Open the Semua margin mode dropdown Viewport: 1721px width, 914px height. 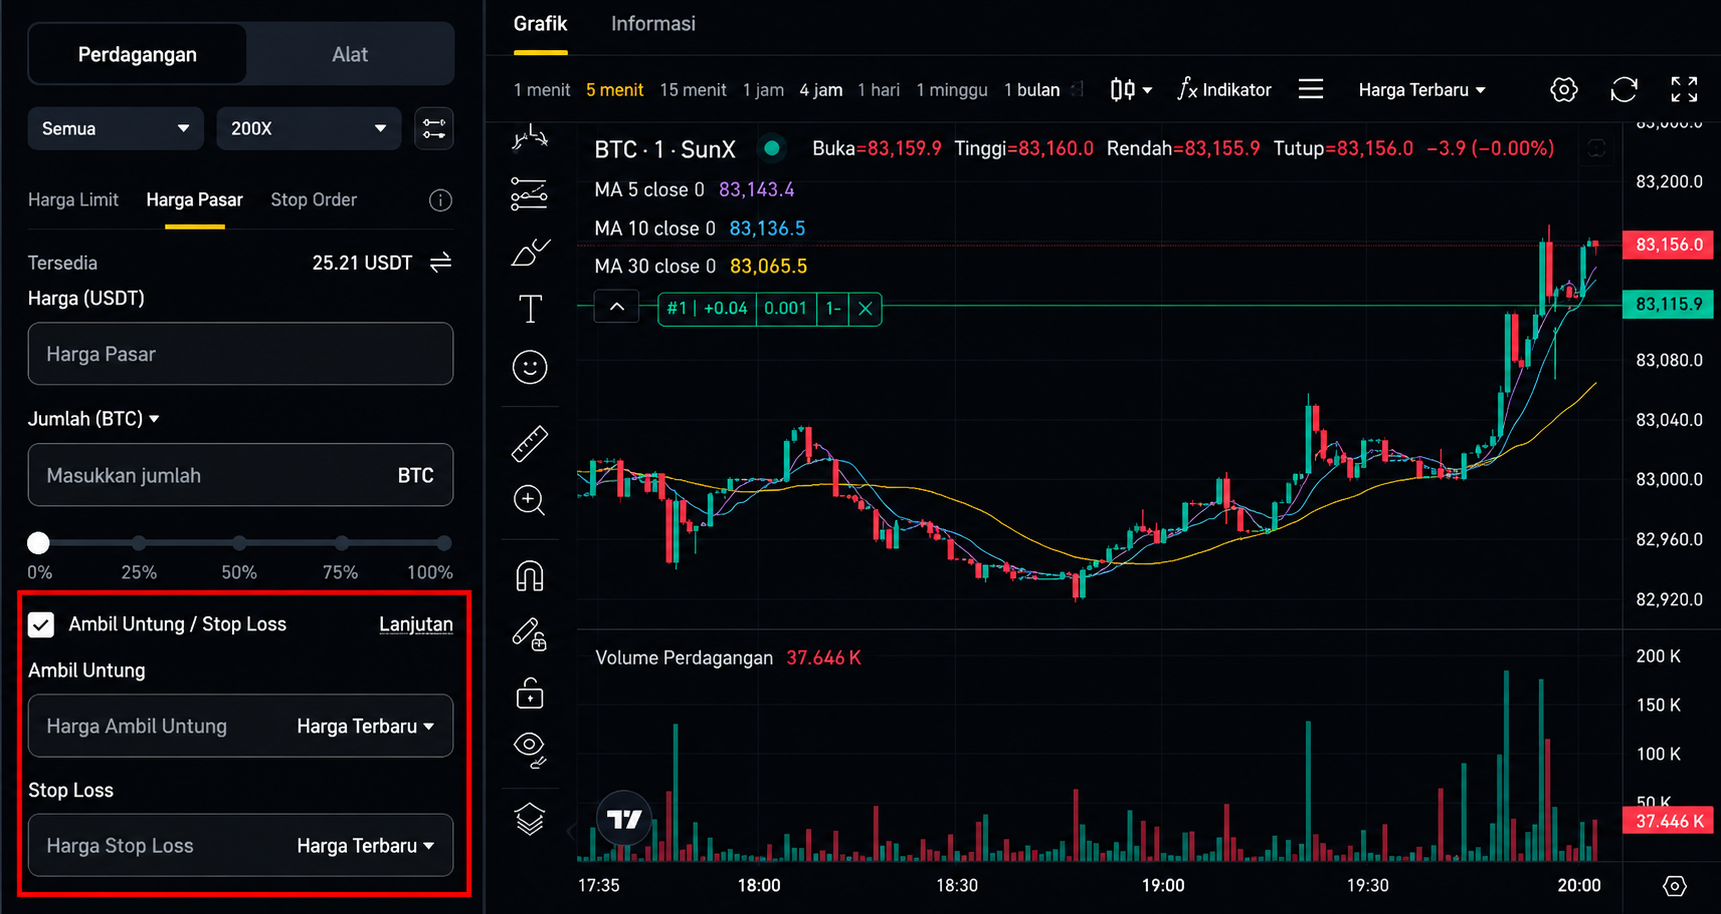(115, 129)
